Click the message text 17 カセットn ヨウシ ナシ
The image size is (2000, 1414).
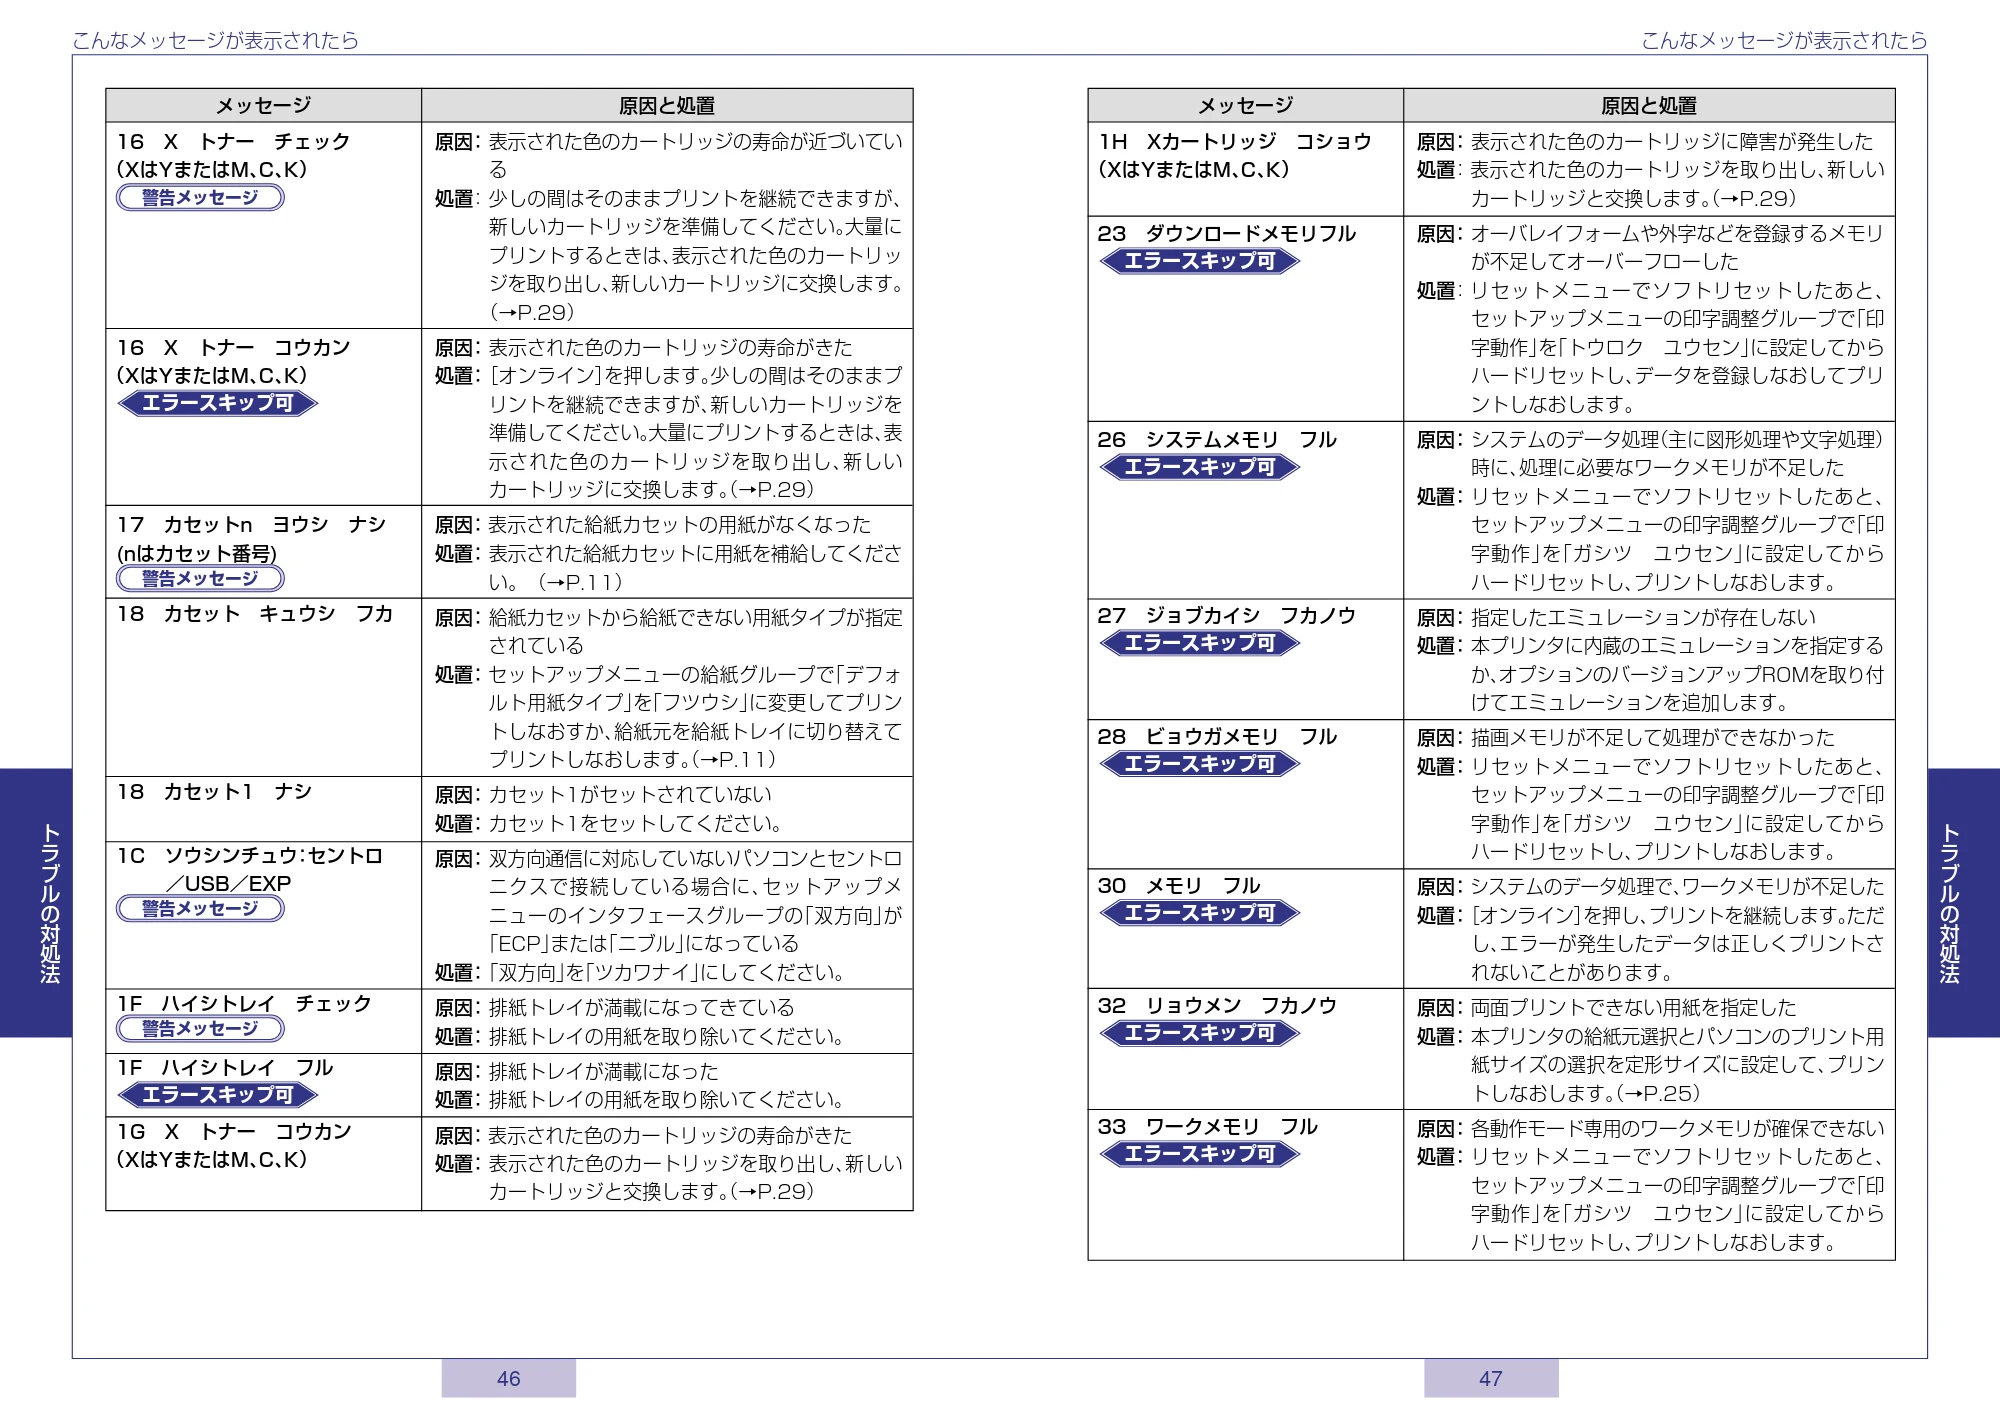pyautogui.click(x=251, y=524)
